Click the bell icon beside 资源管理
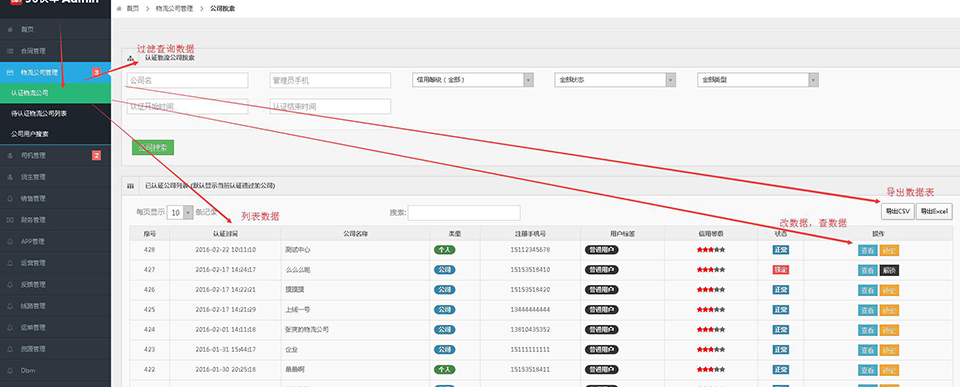The height and width of the screenshot is (387, 960). 10,348
